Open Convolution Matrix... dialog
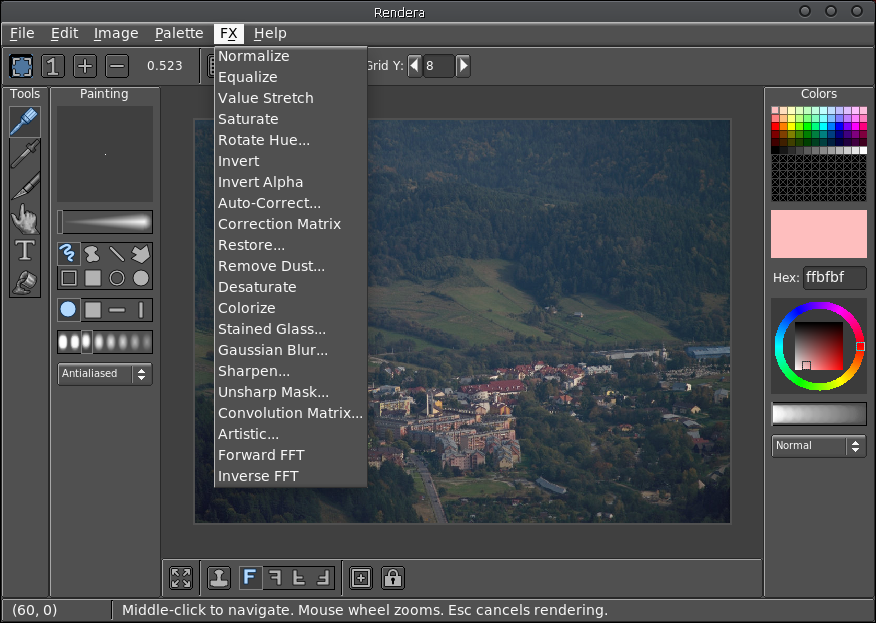 [291, 413]
